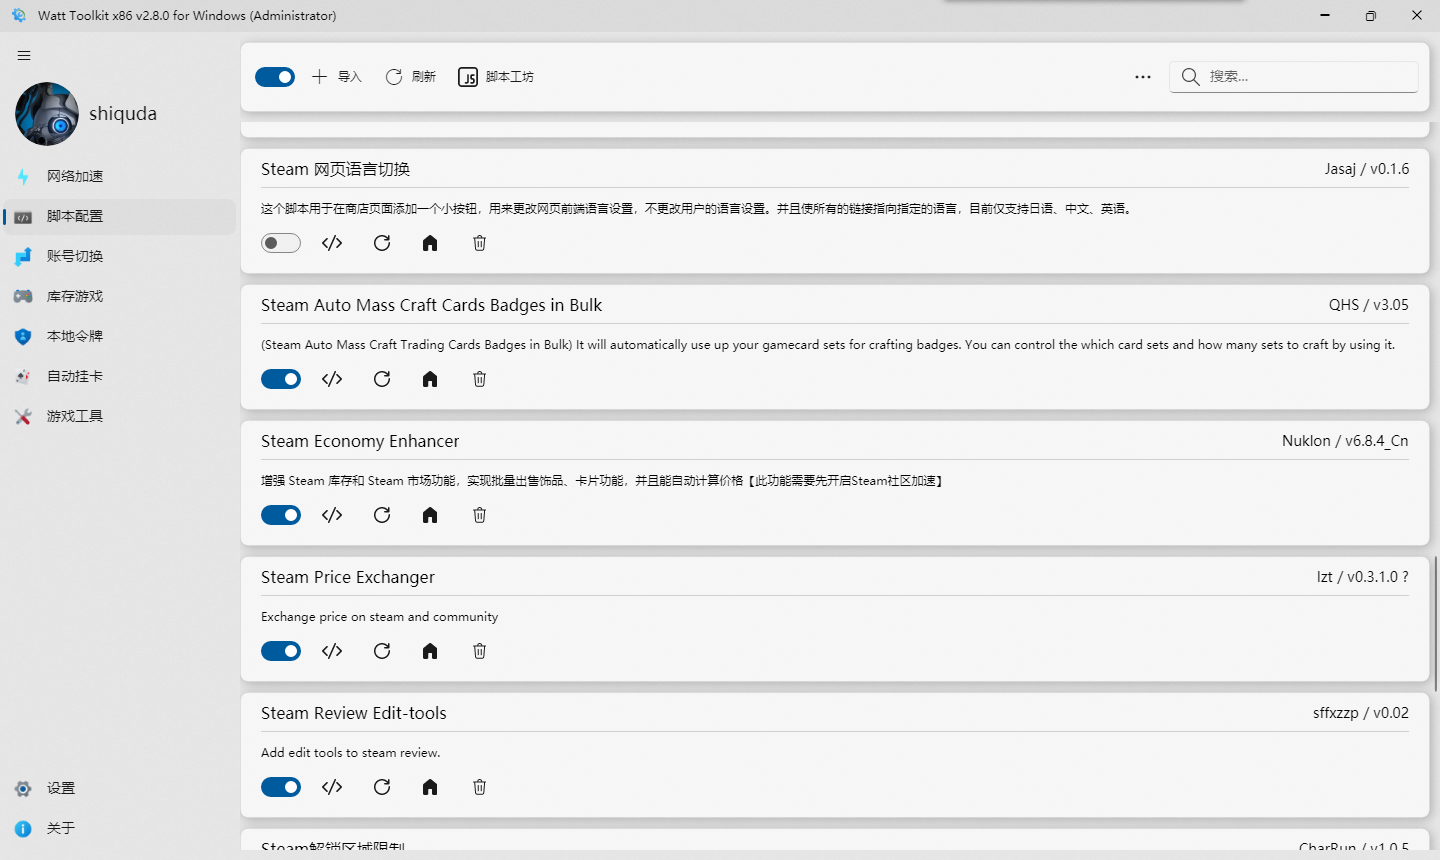Open the more options ellipsis menu
1440x860 pixels.
(1142, 76)
